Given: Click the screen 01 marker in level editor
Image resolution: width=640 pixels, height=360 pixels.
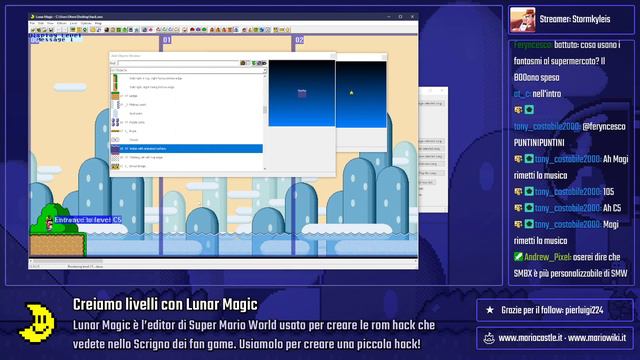Looking at the screenshot, I should tap(167, 40).
